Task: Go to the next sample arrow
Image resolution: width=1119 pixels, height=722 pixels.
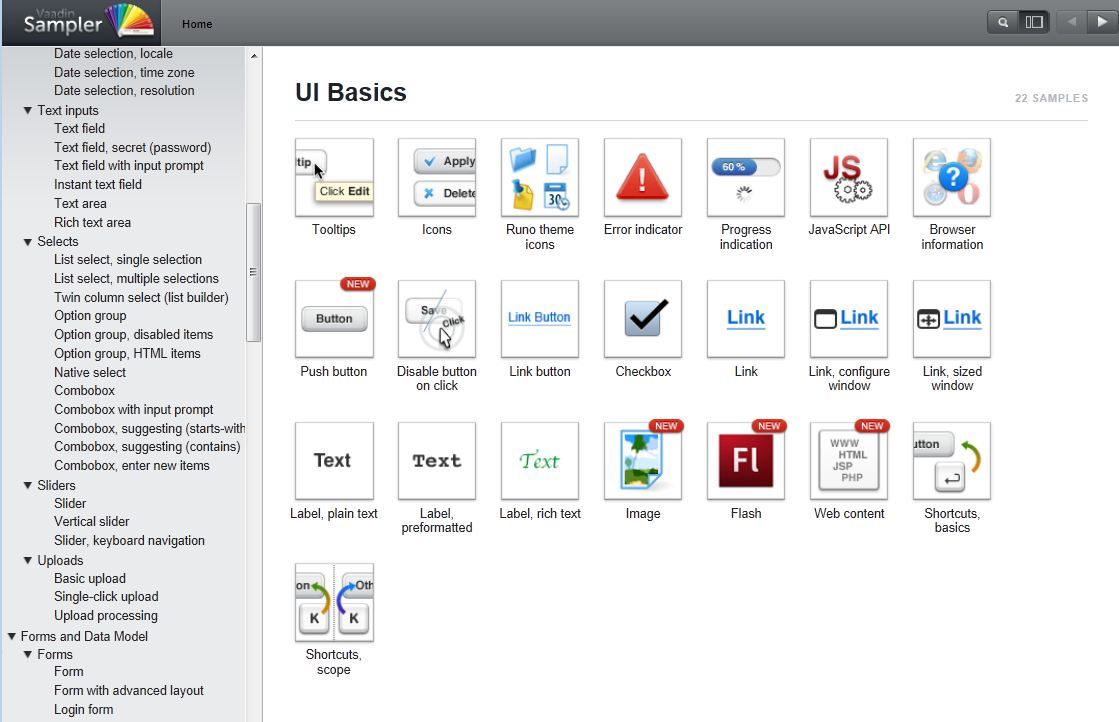Action: tap(1102, 22)
